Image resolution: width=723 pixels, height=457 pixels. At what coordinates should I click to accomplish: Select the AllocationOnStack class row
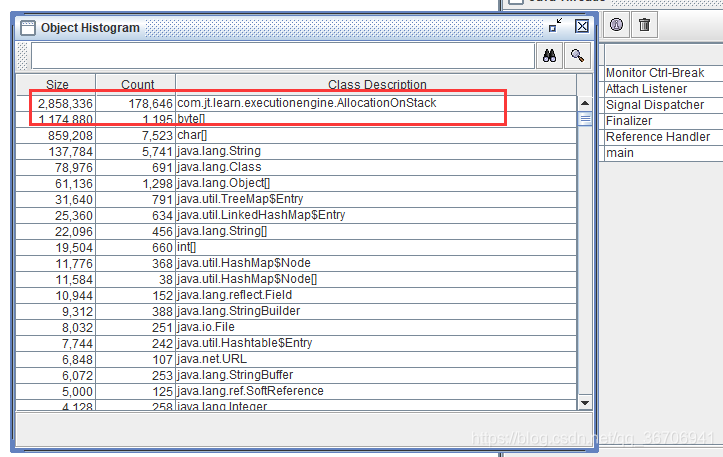[x=296, y=103]
